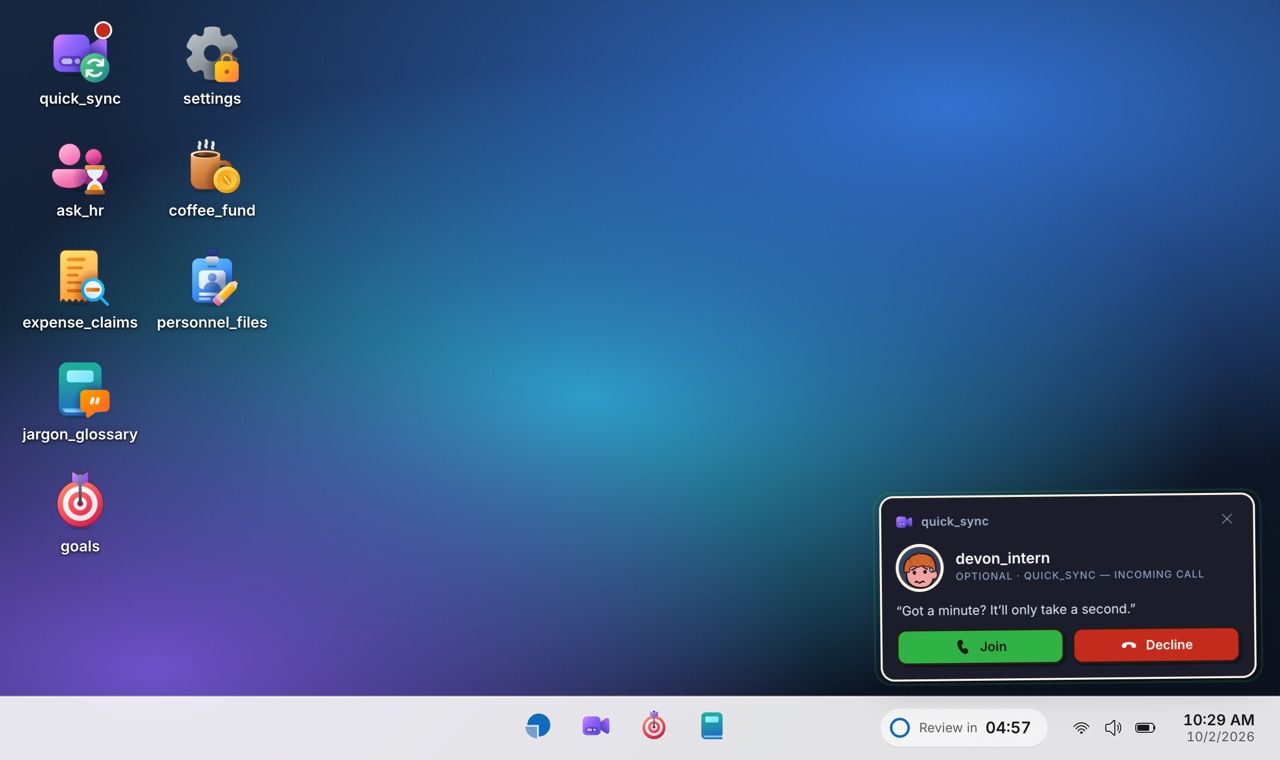Image resolution: width=1280 pixels, height=760 pixels.
Task: Click the "Got a minute?" message text
Action: (x=1016, y=609)
